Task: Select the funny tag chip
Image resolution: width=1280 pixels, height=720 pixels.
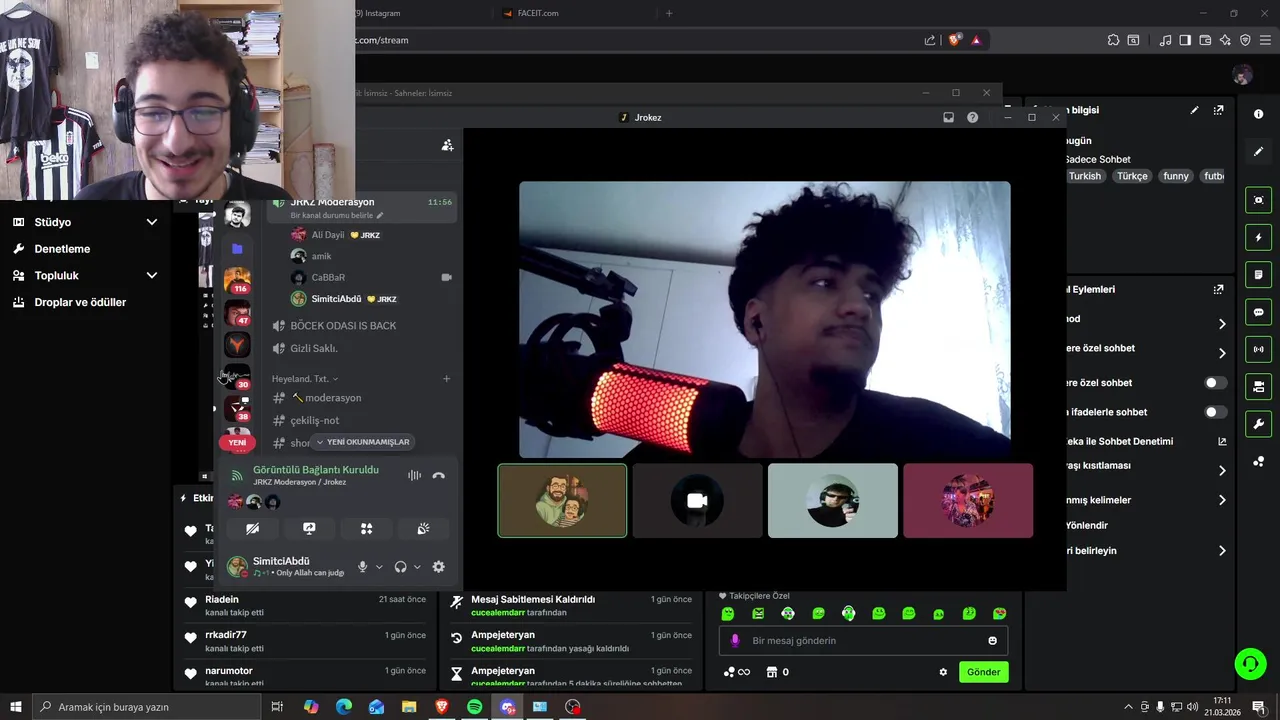Action: 1176,176
